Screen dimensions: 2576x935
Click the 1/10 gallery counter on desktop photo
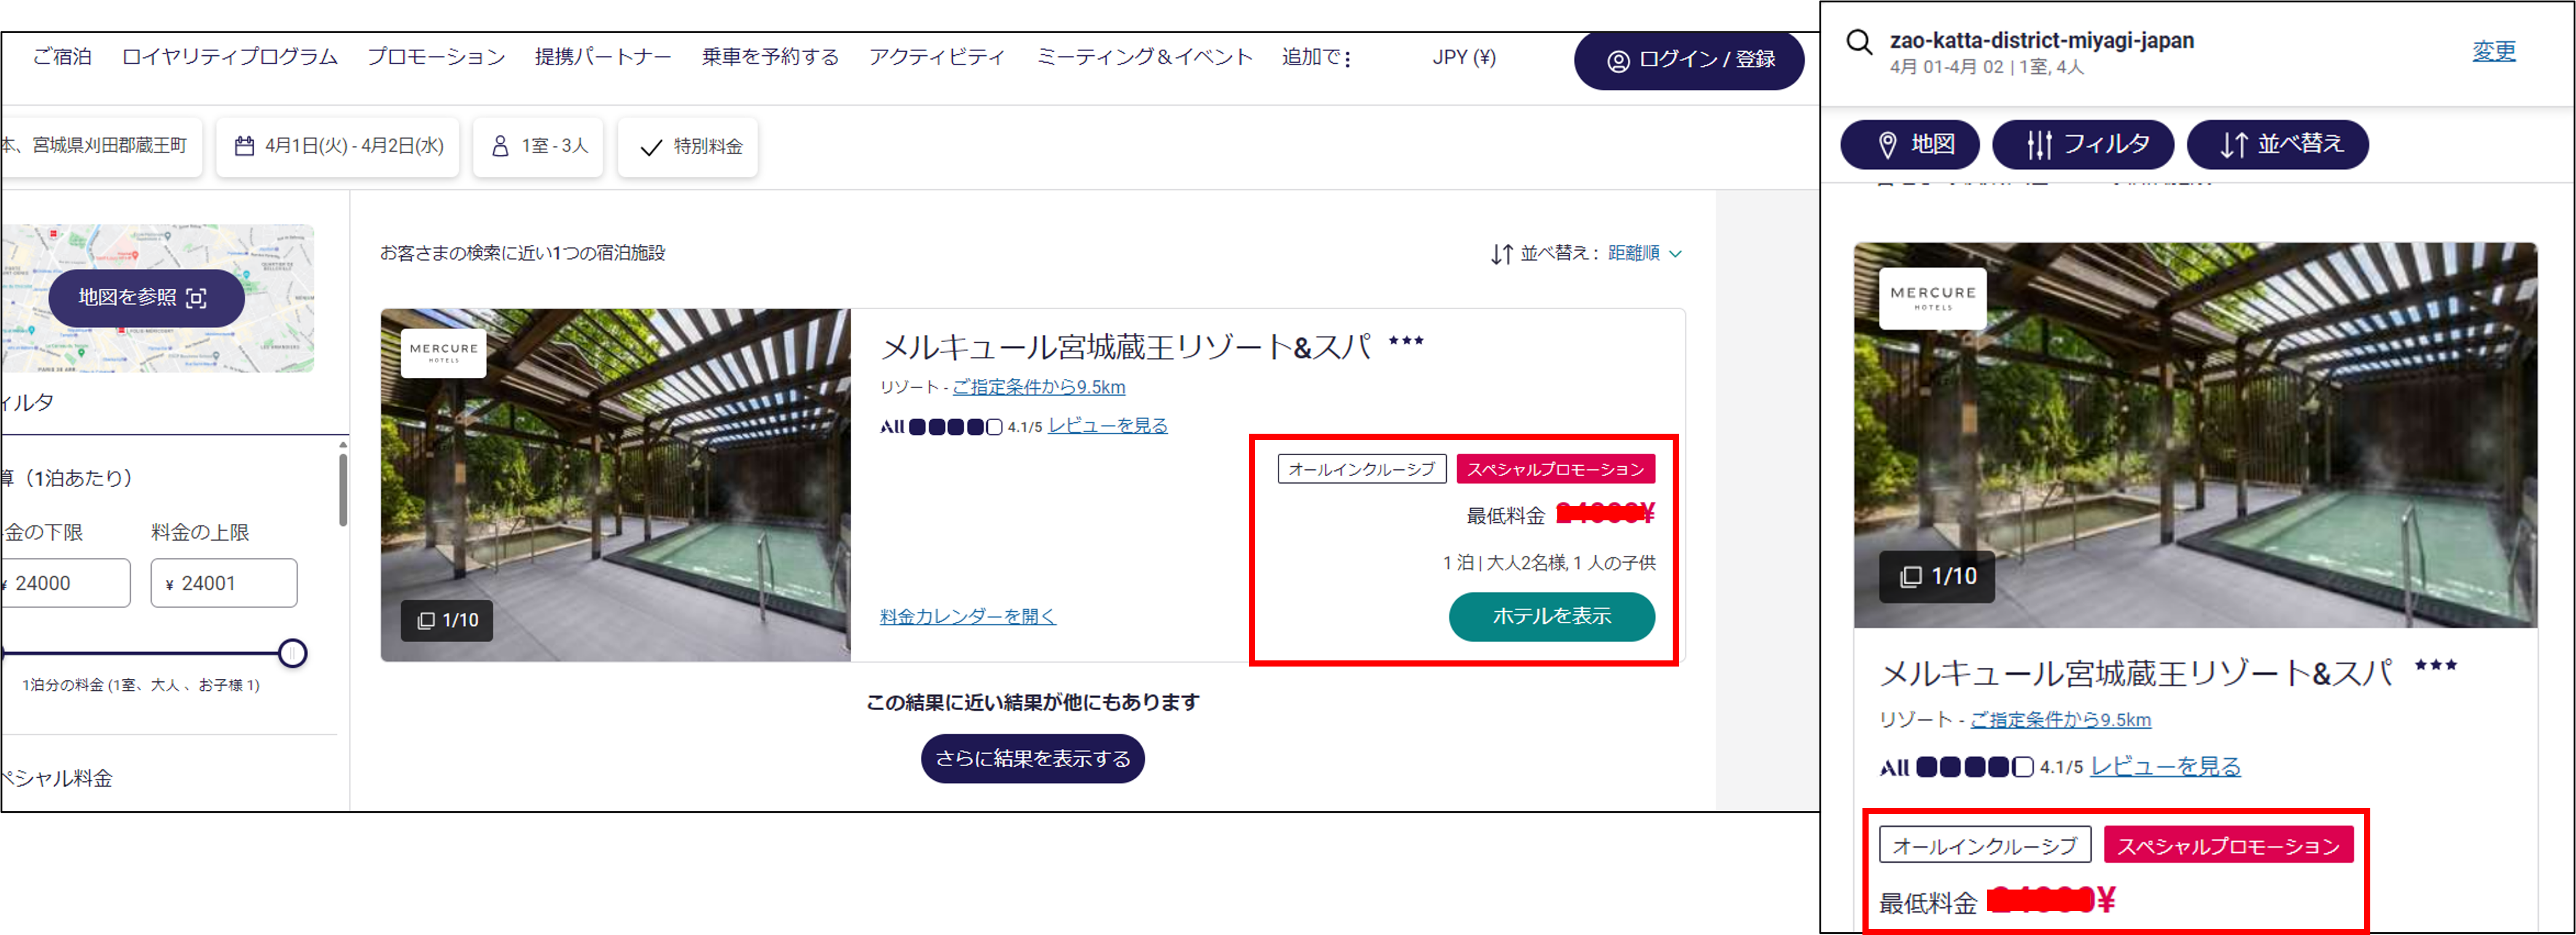(x=447, y=620)
